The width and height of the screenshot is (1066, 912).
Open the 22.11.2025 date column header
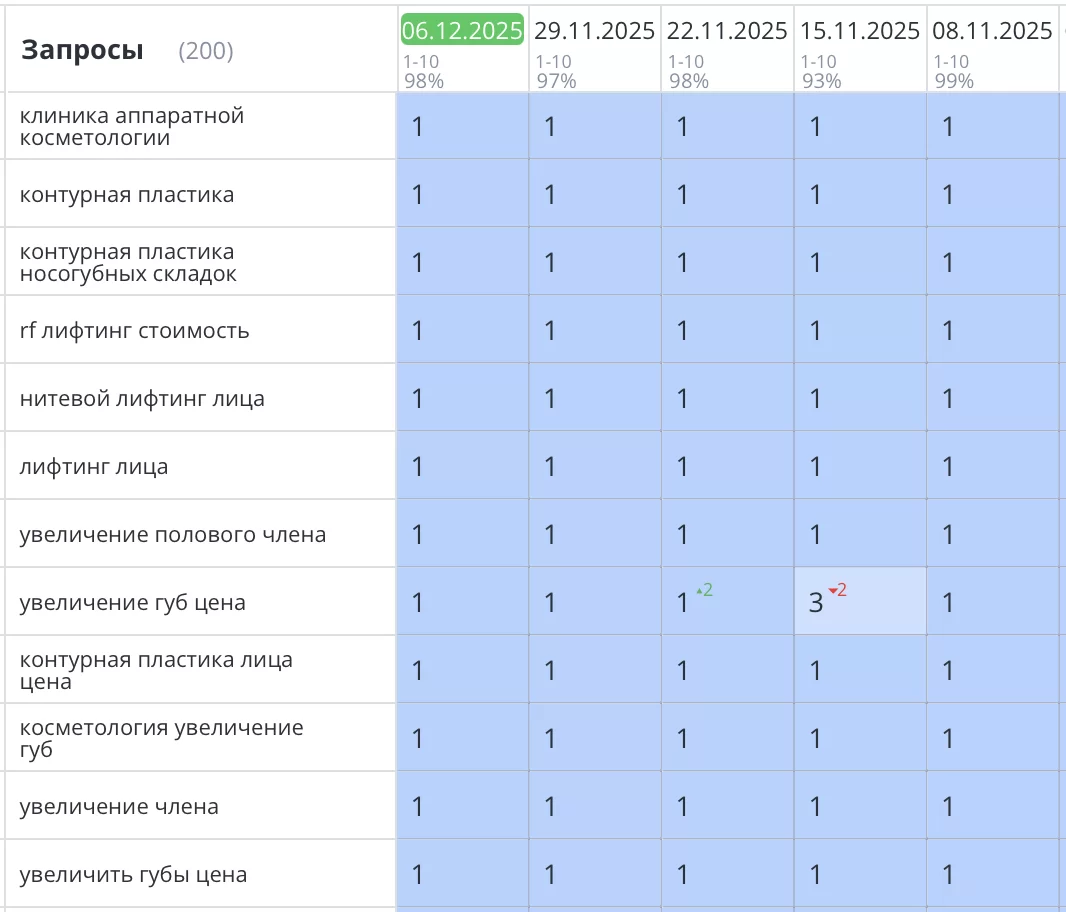point(727,31)
